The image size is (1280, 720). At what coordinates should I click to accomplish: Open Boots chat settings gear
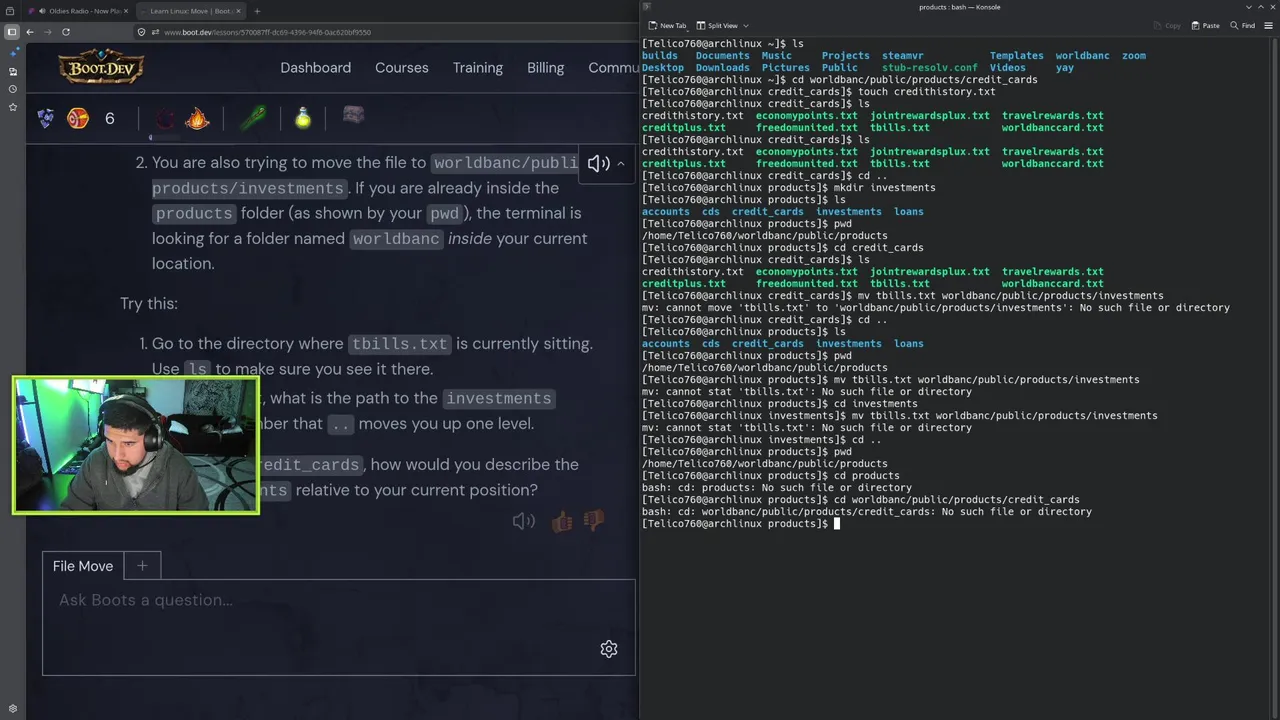pyautogui.click(x=608, y=649)
